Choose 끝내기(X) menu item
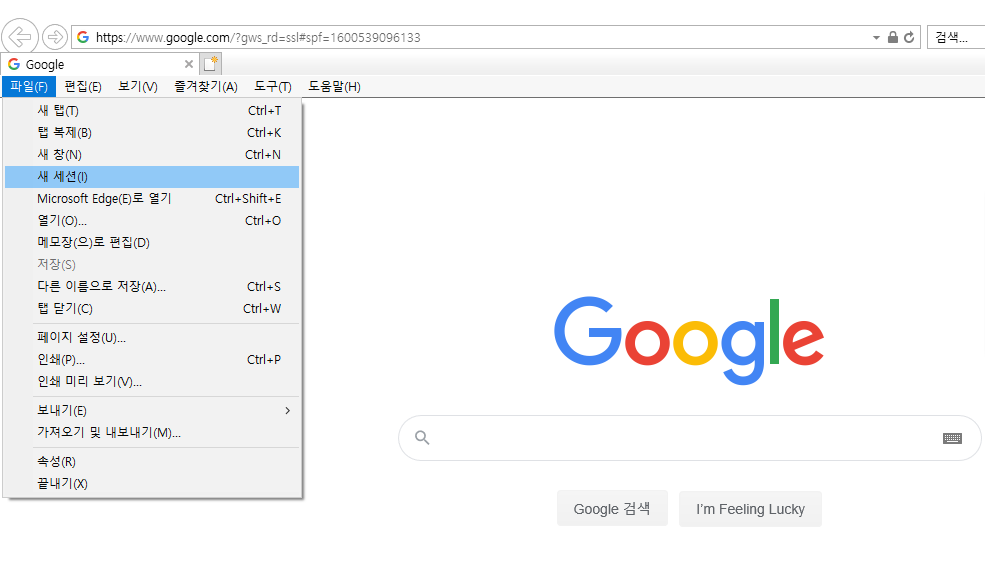Viewport: 985px width, 584px height. click(x=152, y=484)
